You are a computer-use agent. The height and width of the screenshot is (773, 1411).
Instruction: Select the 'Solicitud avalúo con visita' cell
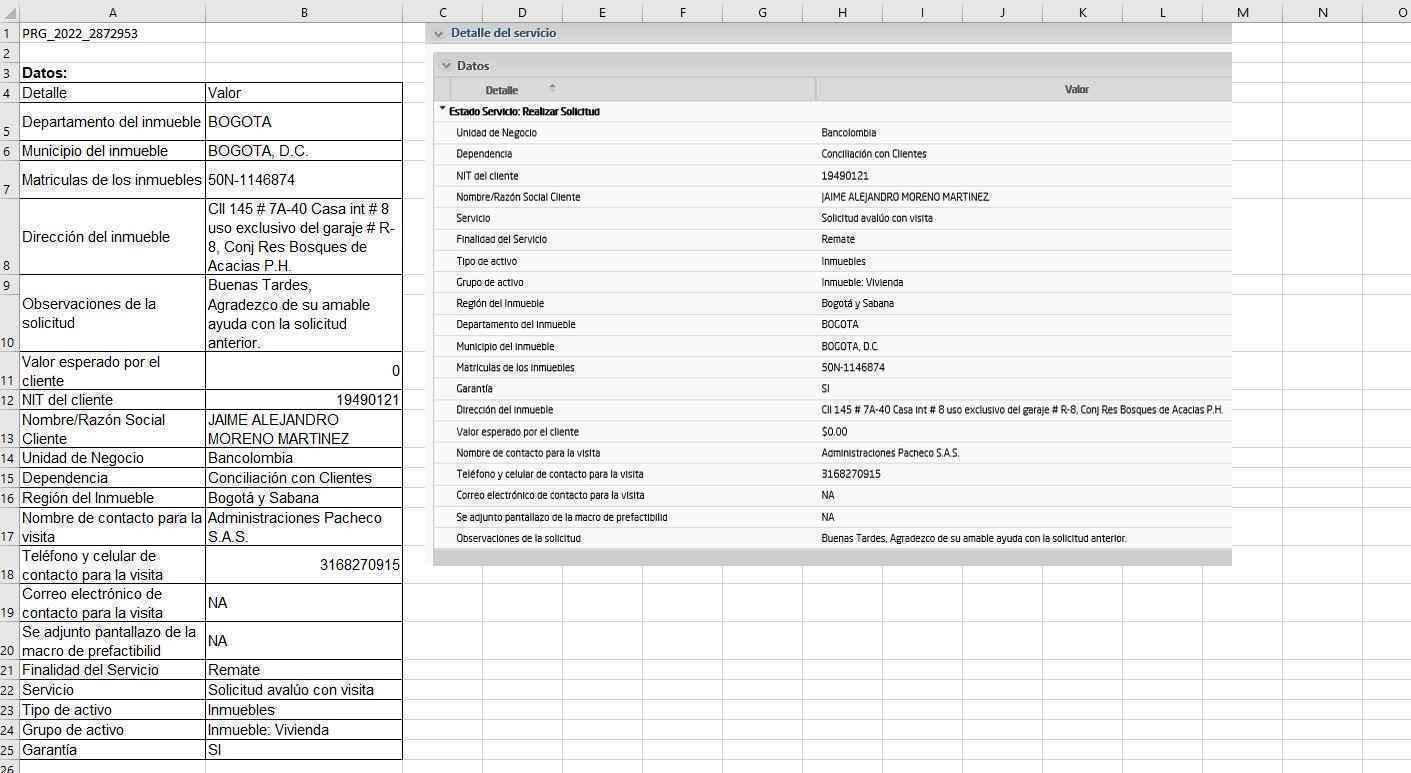click(304, 690)
